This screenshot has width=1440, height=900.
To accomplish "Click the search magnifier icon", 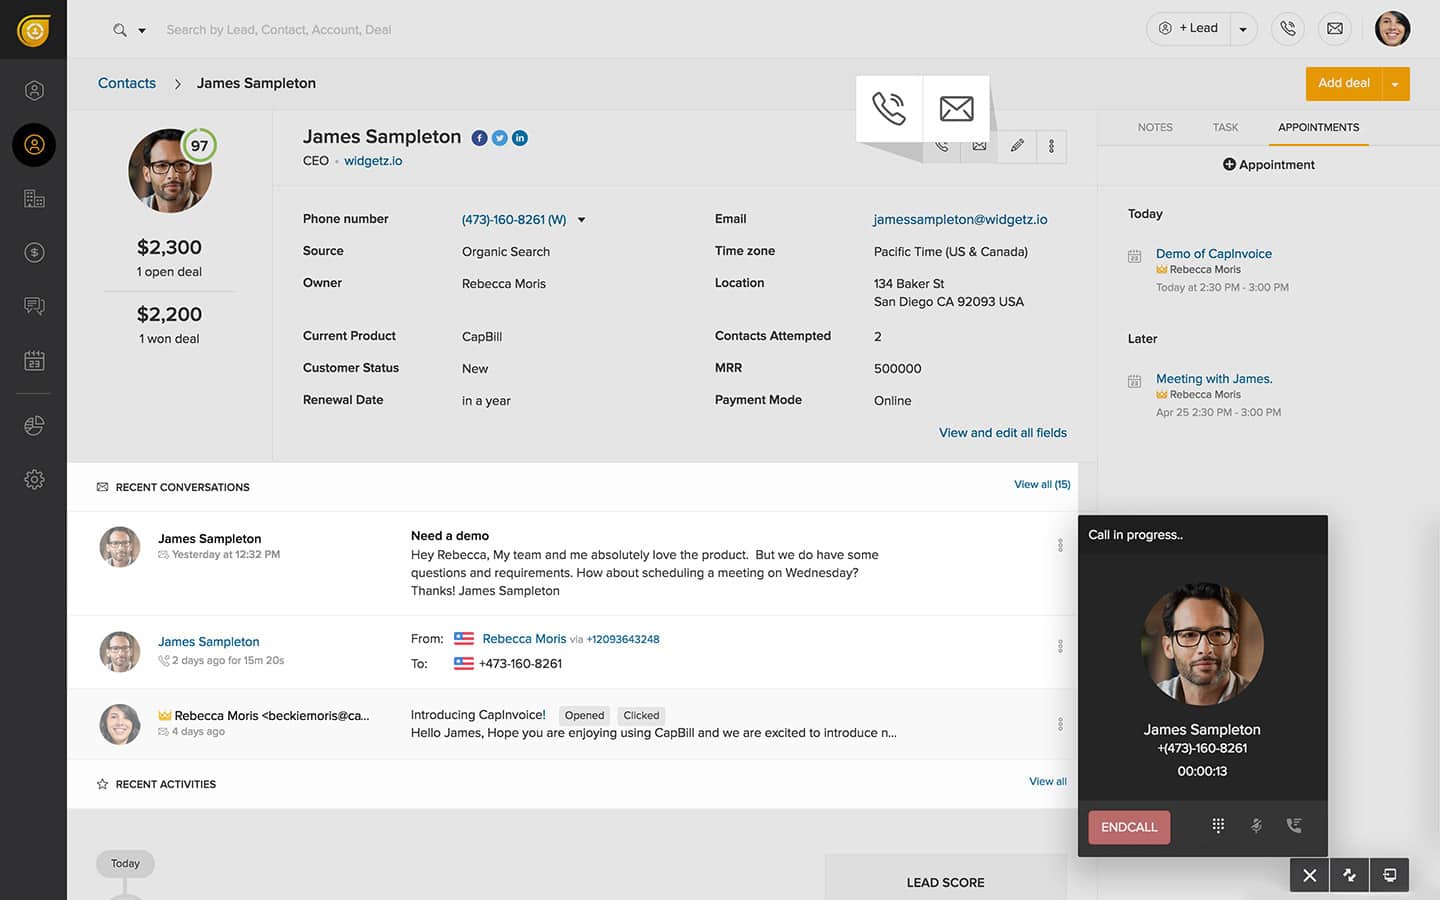I will click(120, 30).
